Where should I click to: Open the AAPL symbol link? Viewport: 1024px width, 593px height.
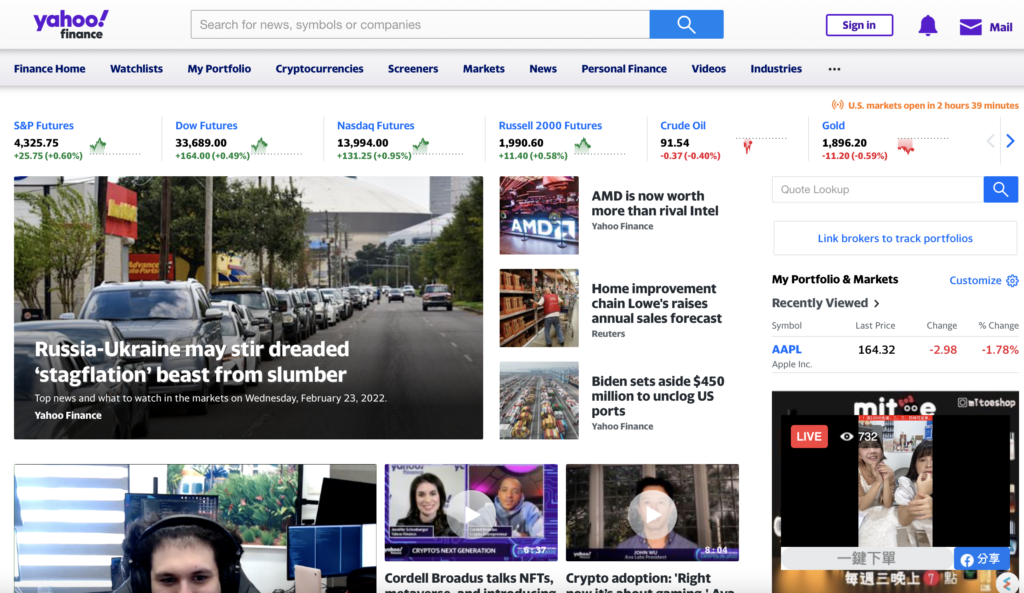tap(786, 349)
